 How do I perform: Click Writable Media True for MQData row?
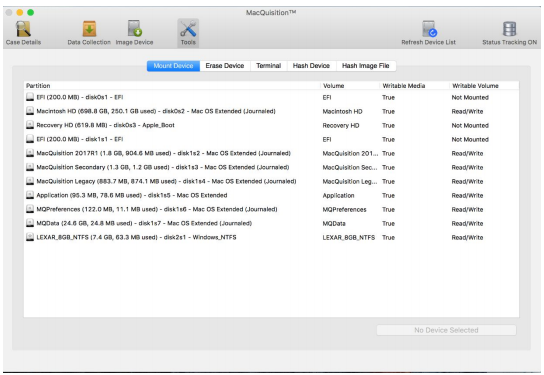pyautogui.click(x=389, y=223)
